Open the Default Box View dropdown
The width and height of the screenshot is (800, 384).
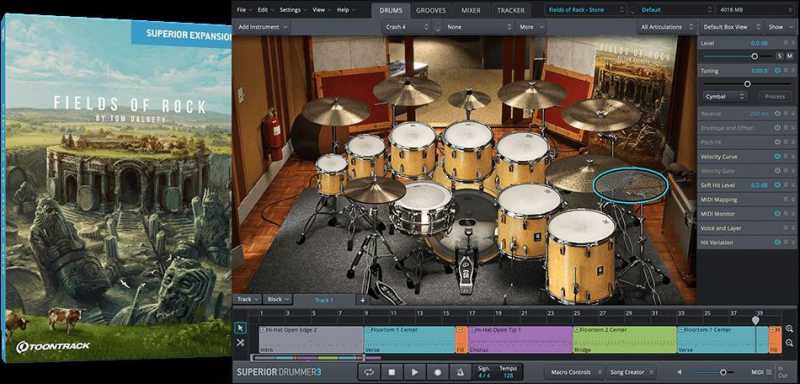click(x=731, y=27)
